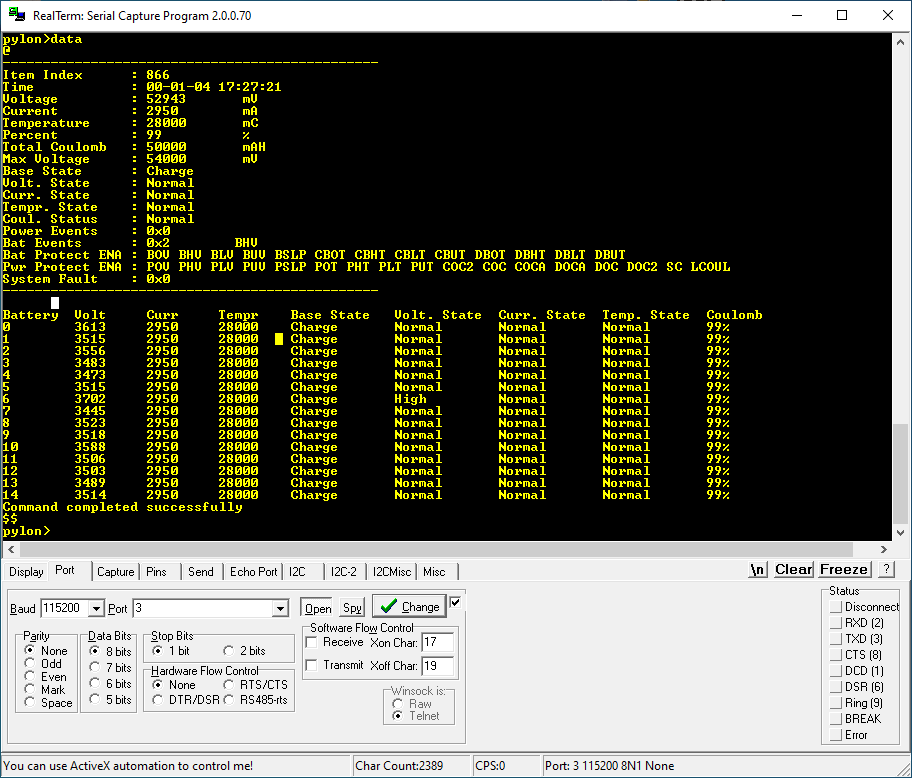Click the RealTerm app icon in title bar

tap(16, 15)
